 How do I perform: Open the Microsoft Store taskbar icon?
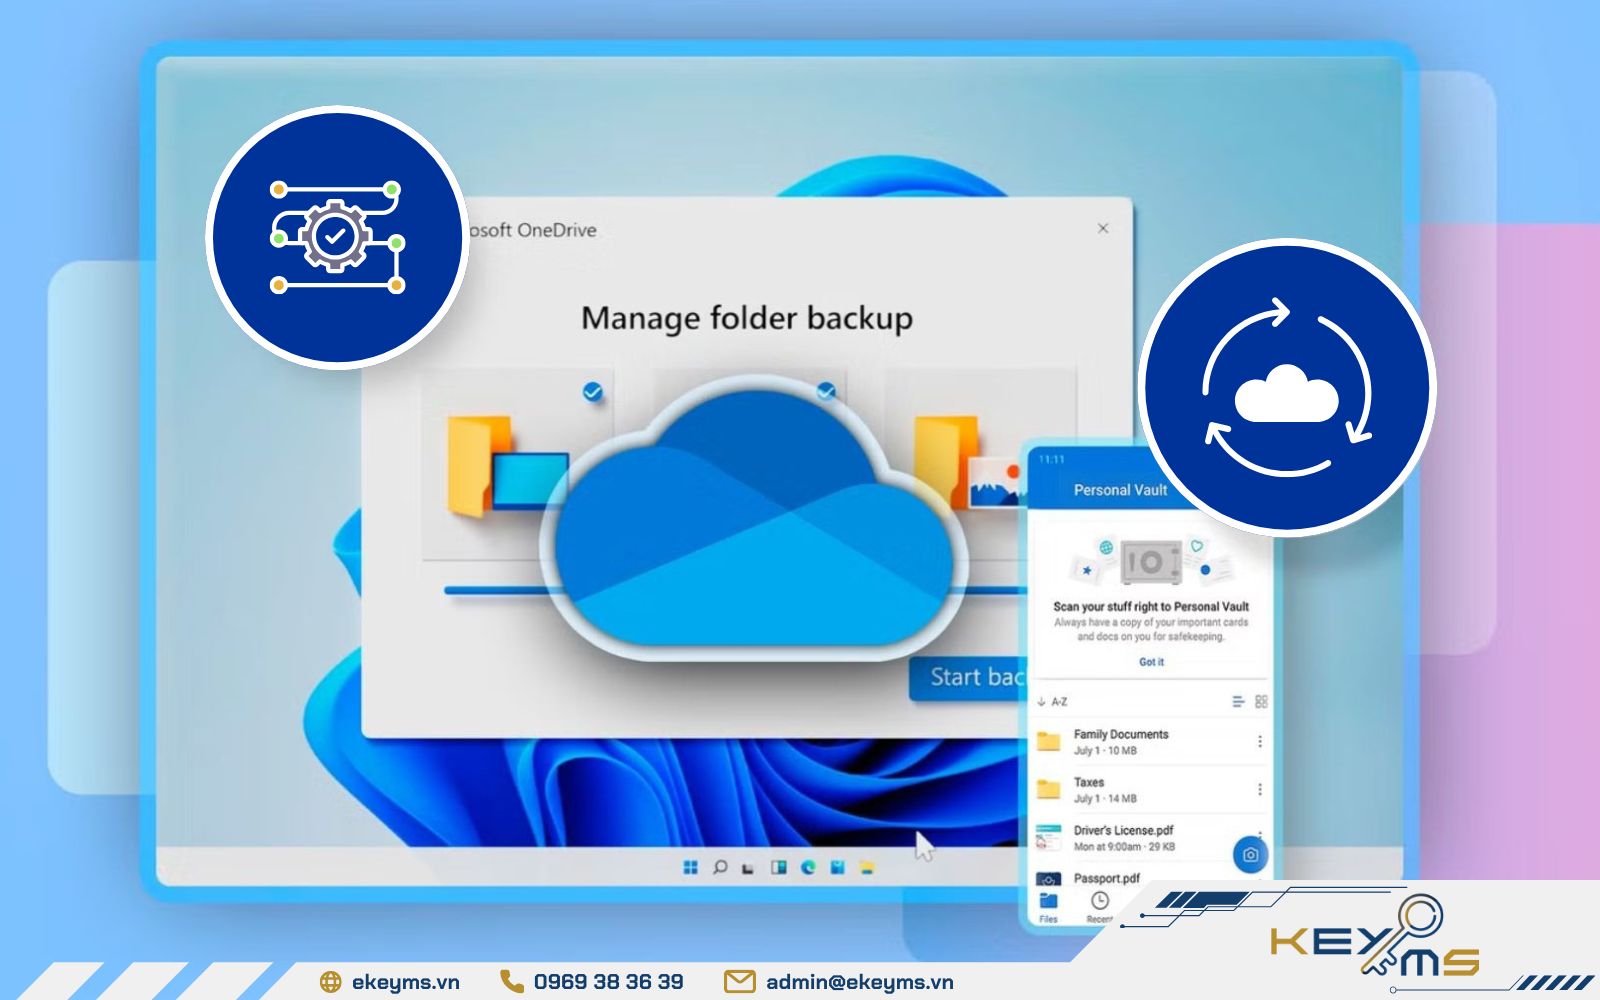coord(838,868)
